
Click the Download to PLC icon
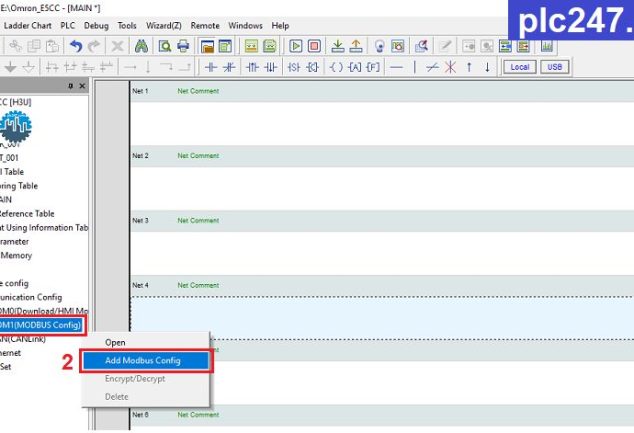(338, 46)
